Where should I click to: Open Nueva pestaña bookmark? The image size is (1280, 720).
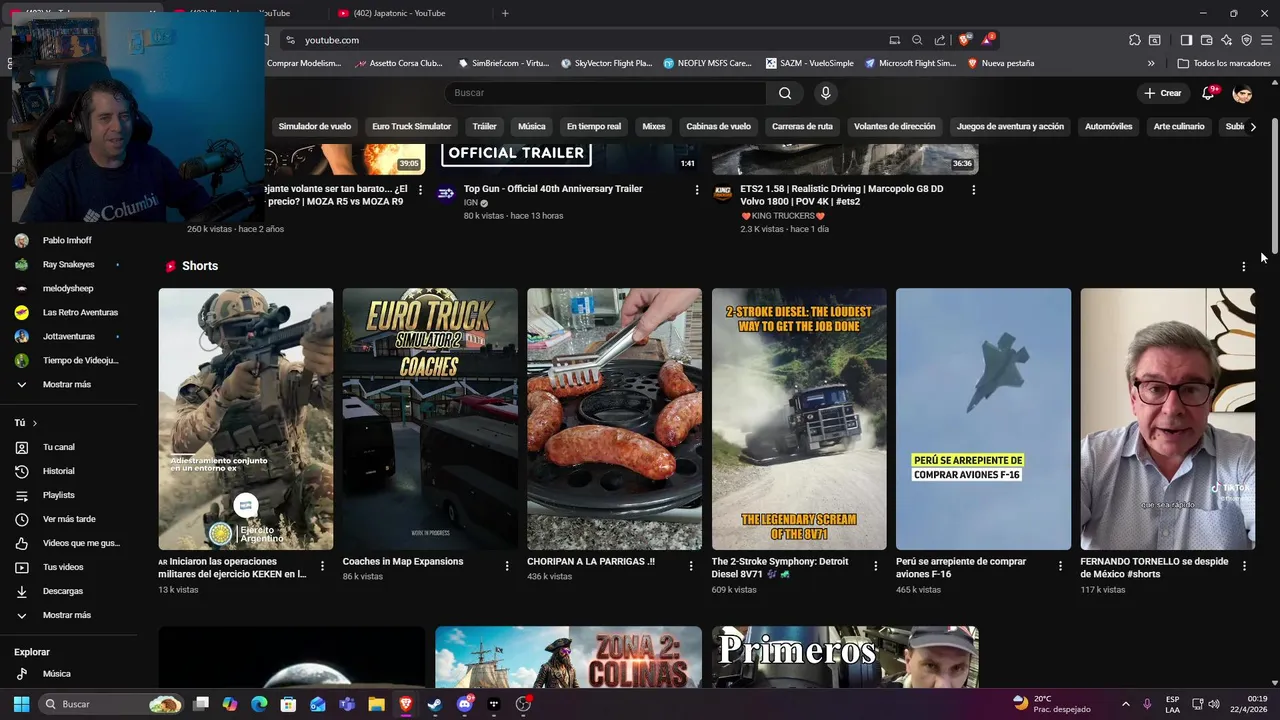coord(1000,63)
